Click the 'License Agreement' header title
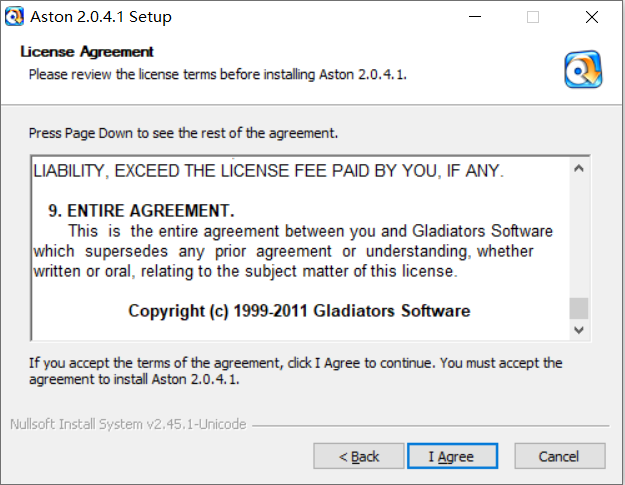 pyautogui.click(x=87, y=51)
